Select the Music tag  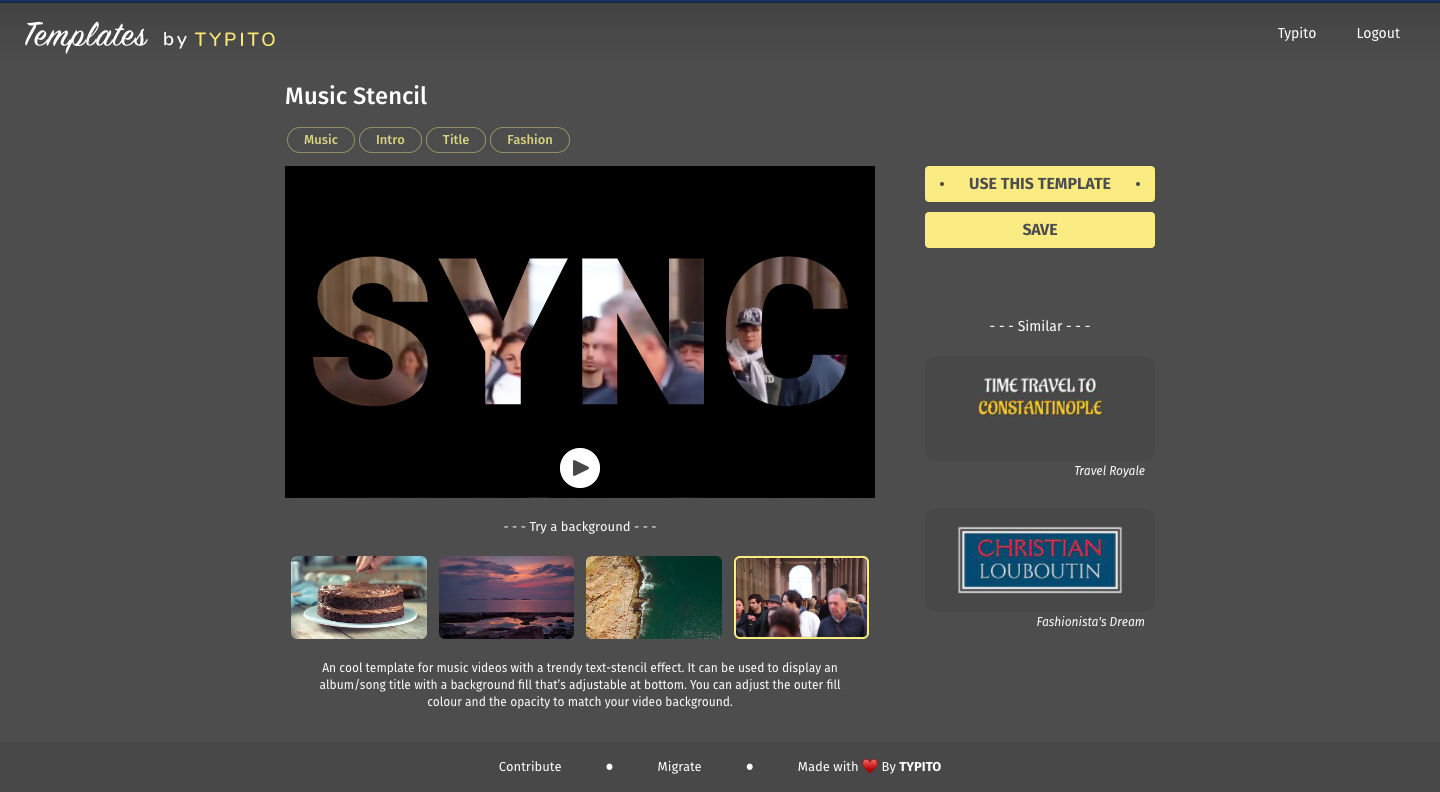pyautogui.click(x=321, y=140)
